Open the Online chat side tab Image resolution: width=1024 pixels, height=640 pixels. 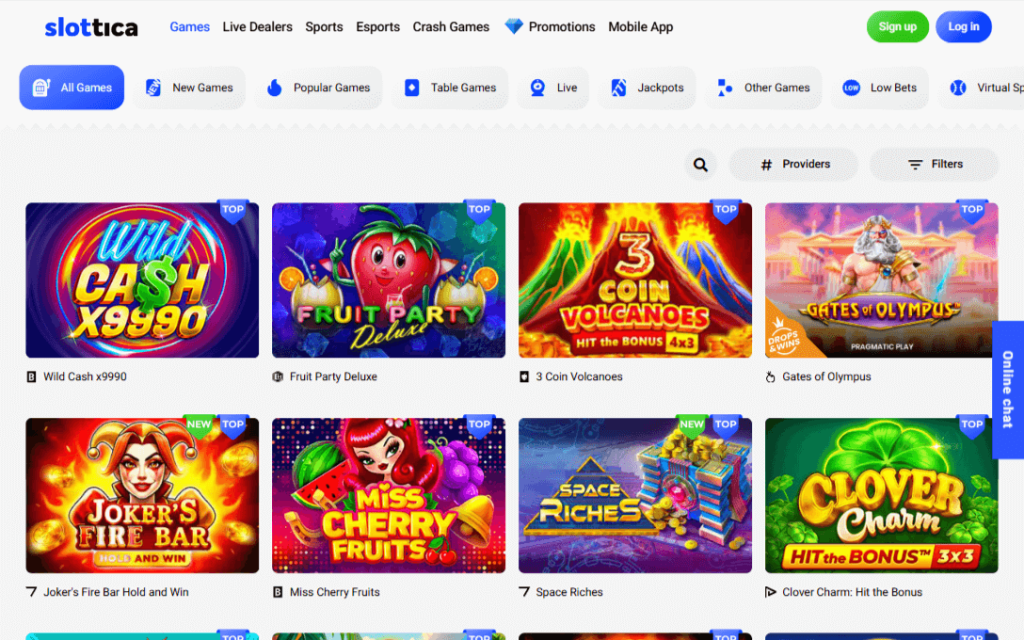[1008, 390]
